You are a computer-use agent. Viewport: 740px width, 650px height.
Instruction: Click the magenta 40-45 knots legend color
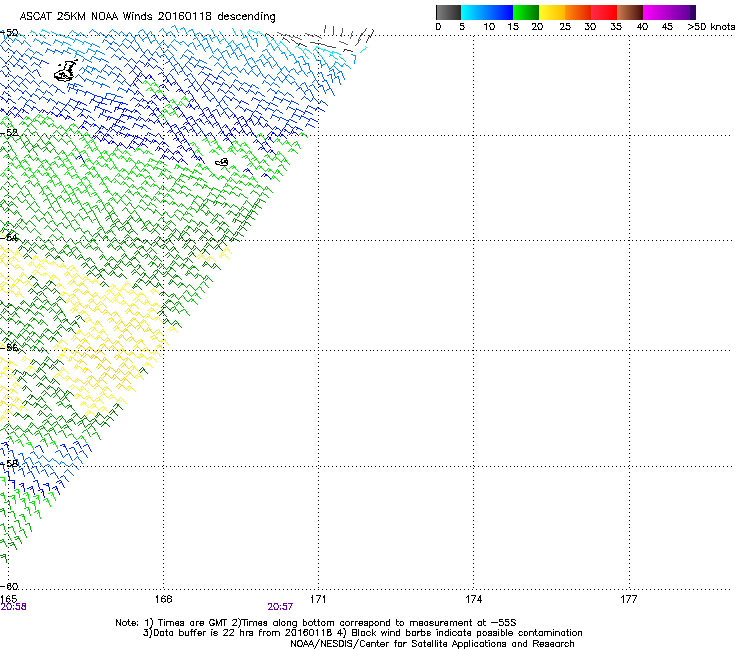tap(656, 12)
